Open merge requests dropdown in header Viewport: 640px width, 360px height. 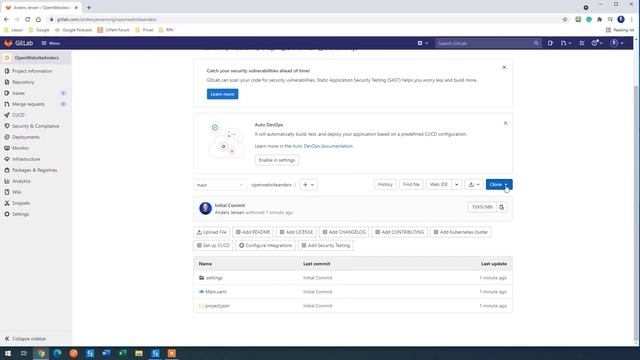(566, 43)
